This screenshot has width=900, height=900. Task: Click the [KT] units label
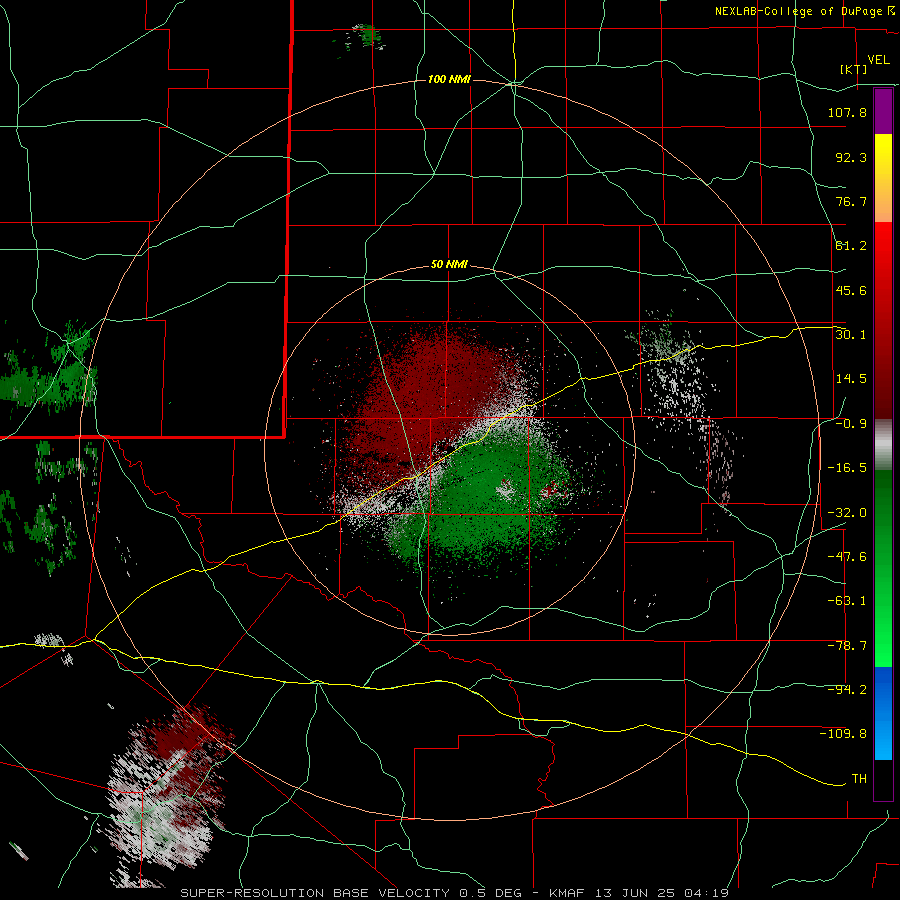pyautogui.click(x=853, y=70)
